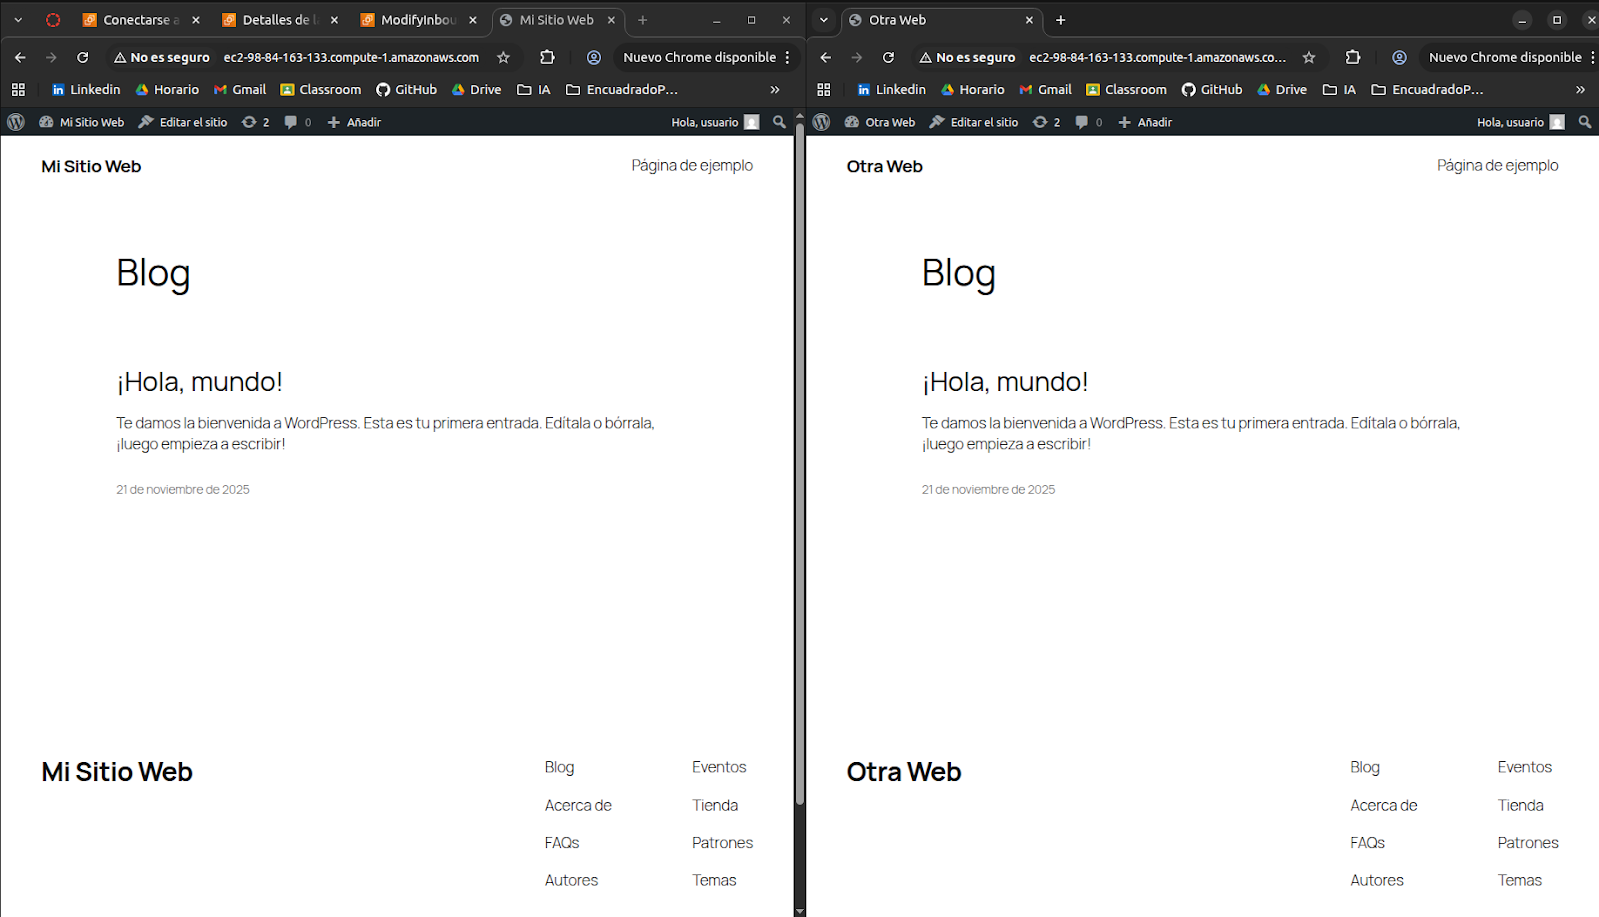Open the ¡Hola, mundo! post on Otra Web

(x=1005, y=382)
